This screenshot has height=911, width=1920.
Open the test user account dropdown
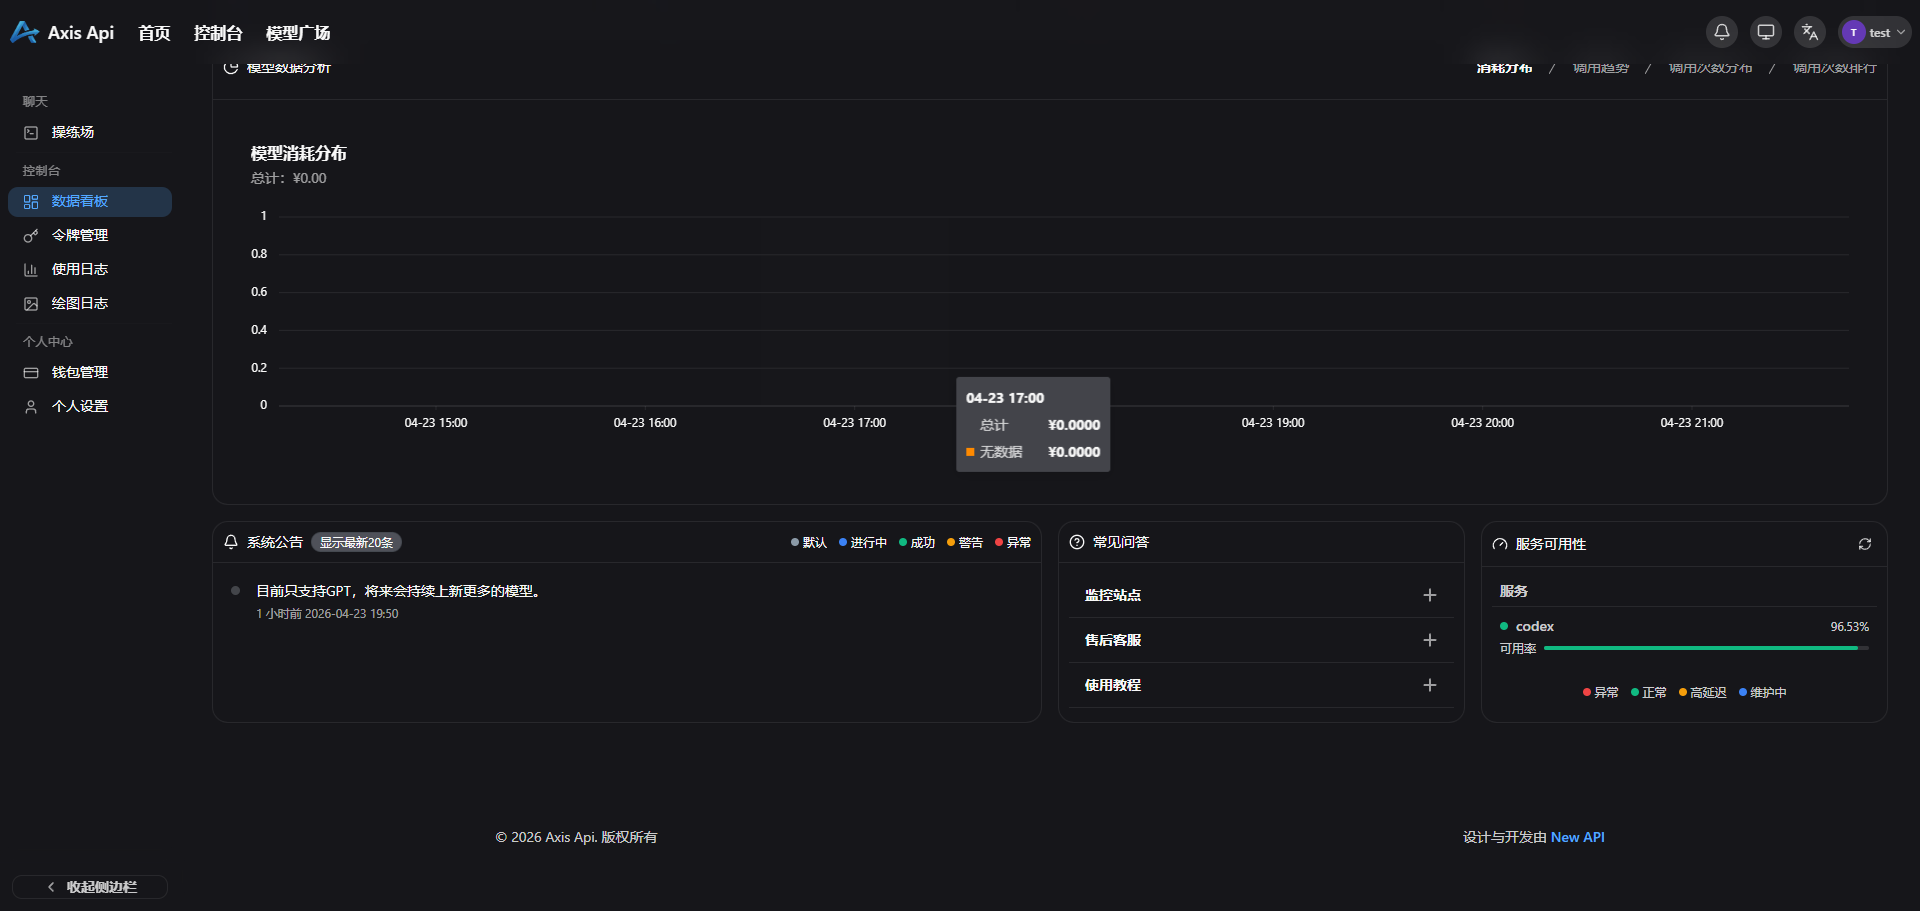pos(1876,32)
